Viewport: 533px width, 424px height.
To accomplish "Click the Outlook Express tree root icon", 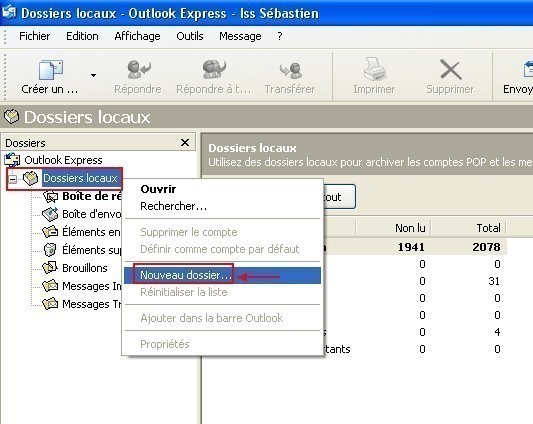I will pos(12,160).
